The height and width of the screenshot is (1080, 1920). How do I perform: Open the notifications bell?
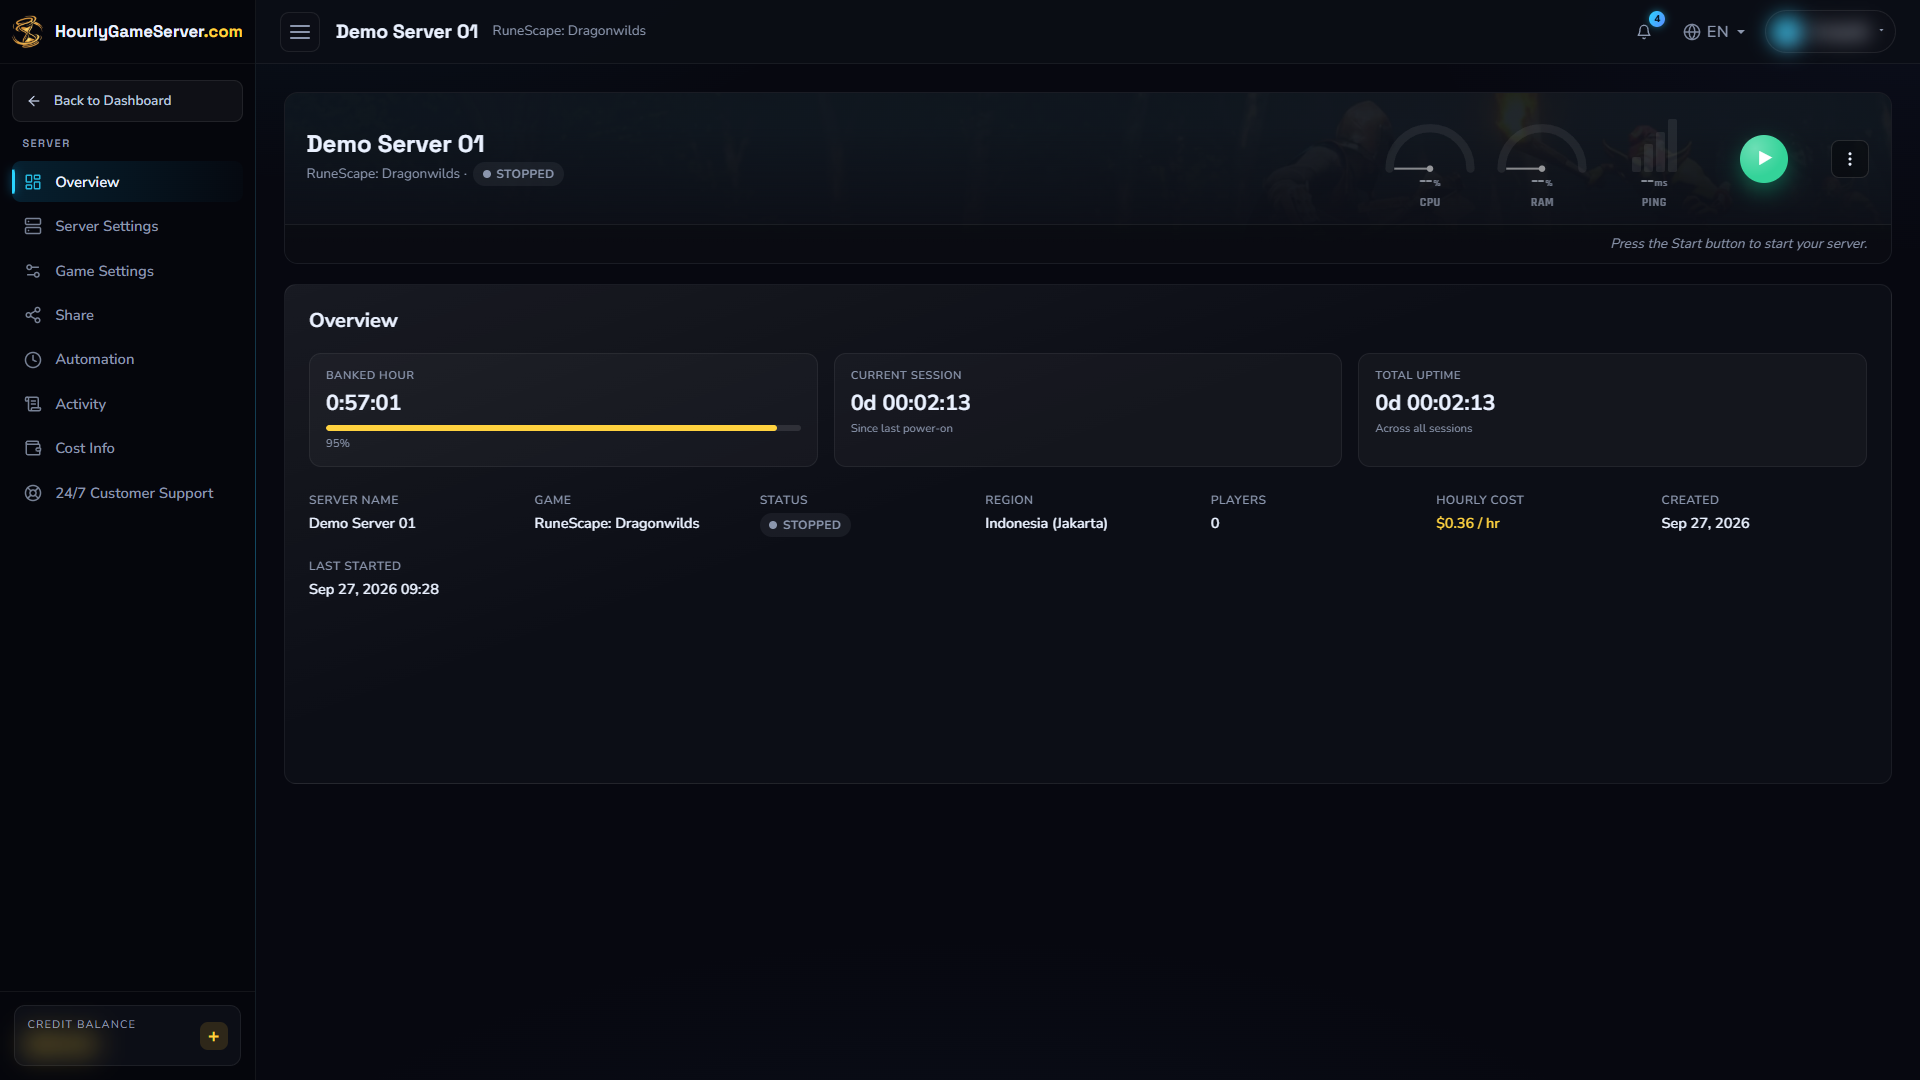(1644, 32)
